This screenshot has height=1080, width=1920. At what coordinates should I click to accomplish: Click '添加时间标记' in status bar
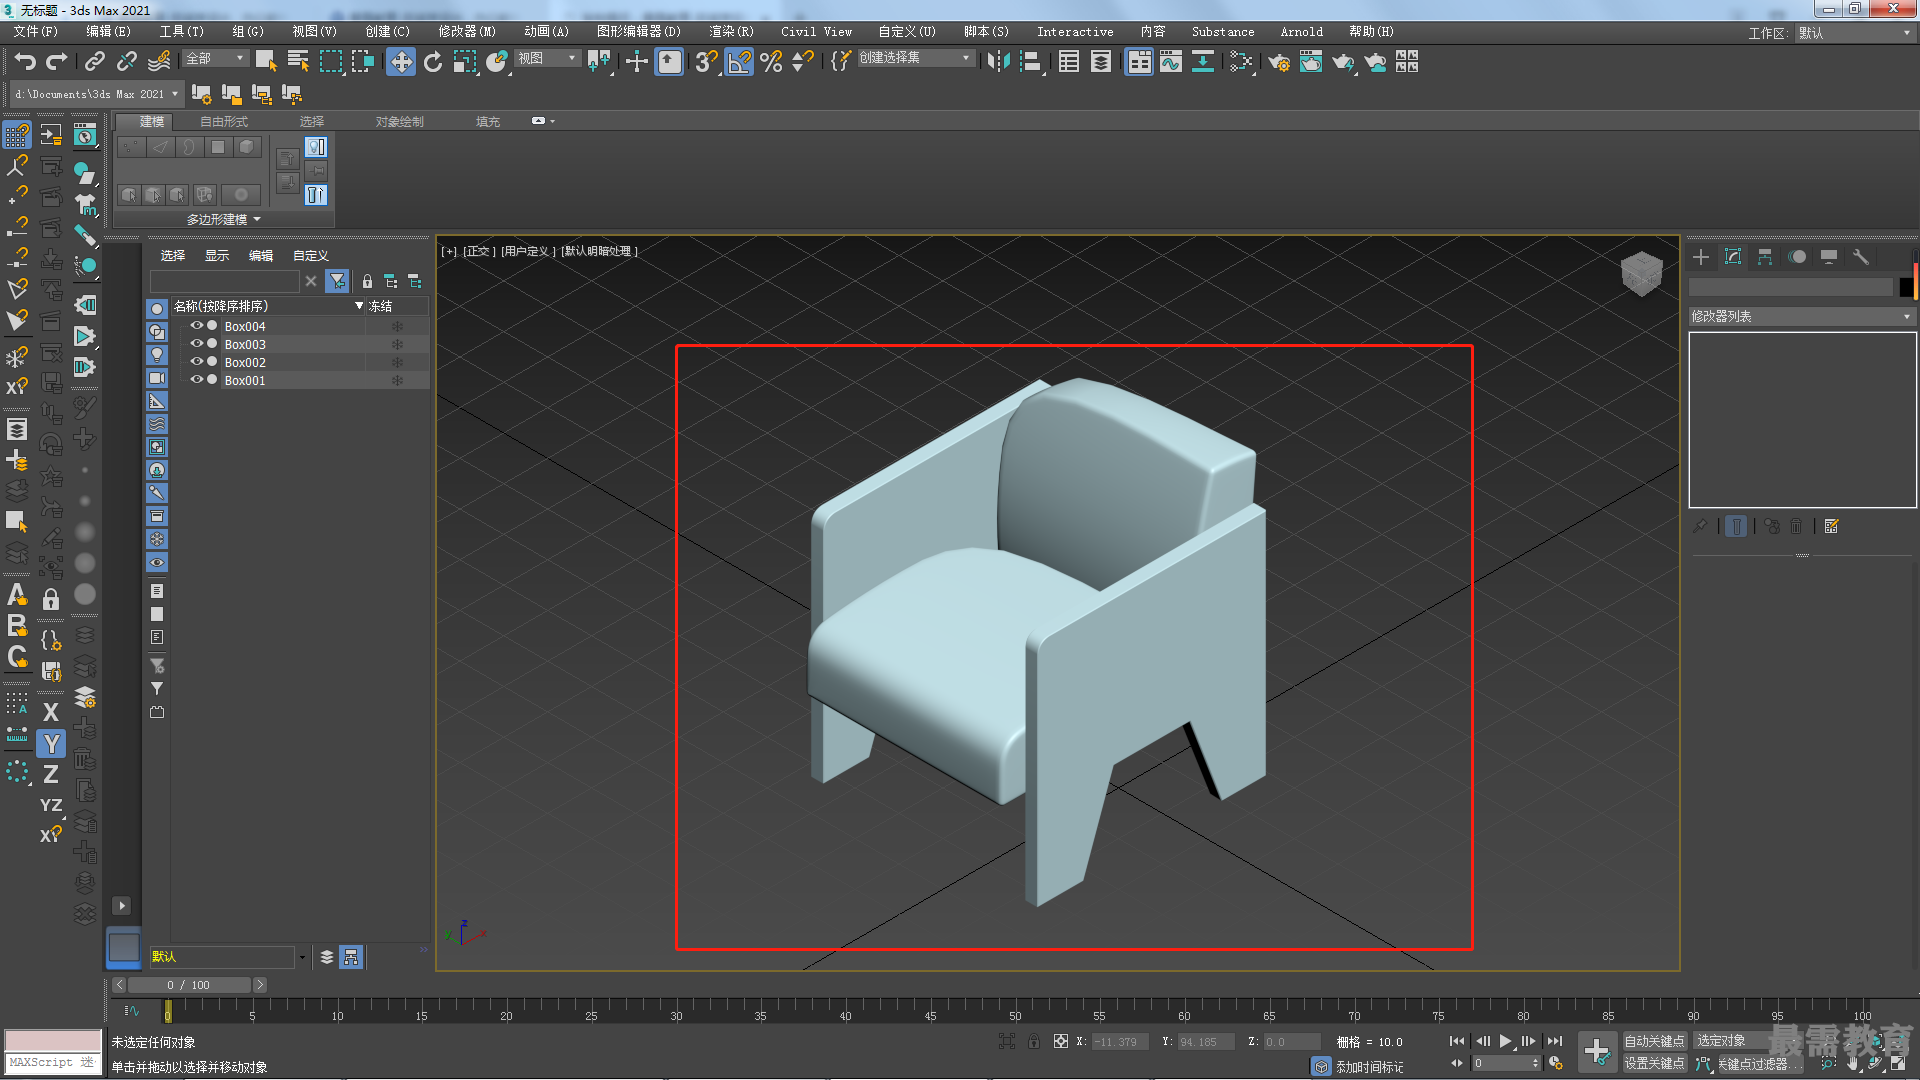[1370, 1067]
